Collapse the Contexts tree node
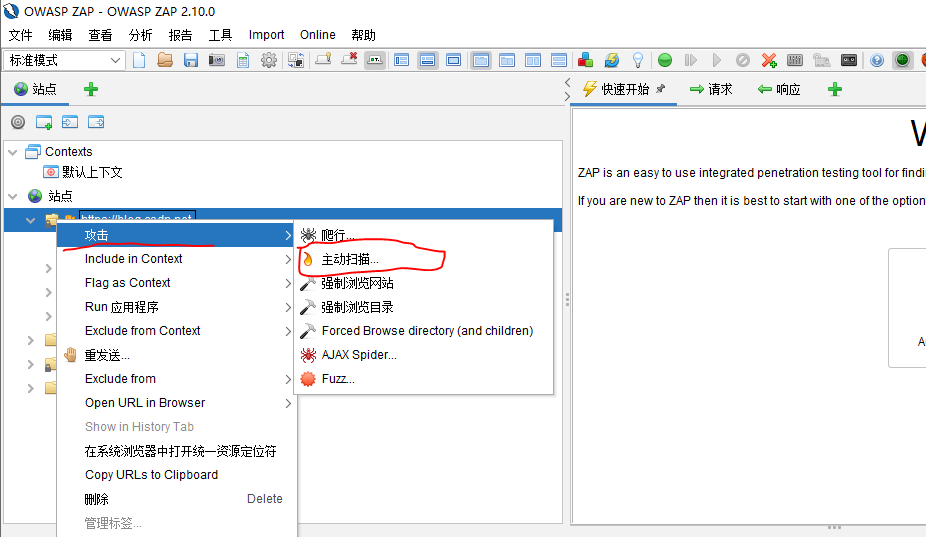Viewport: 926px width, 537px height. (x=13, y=152)
